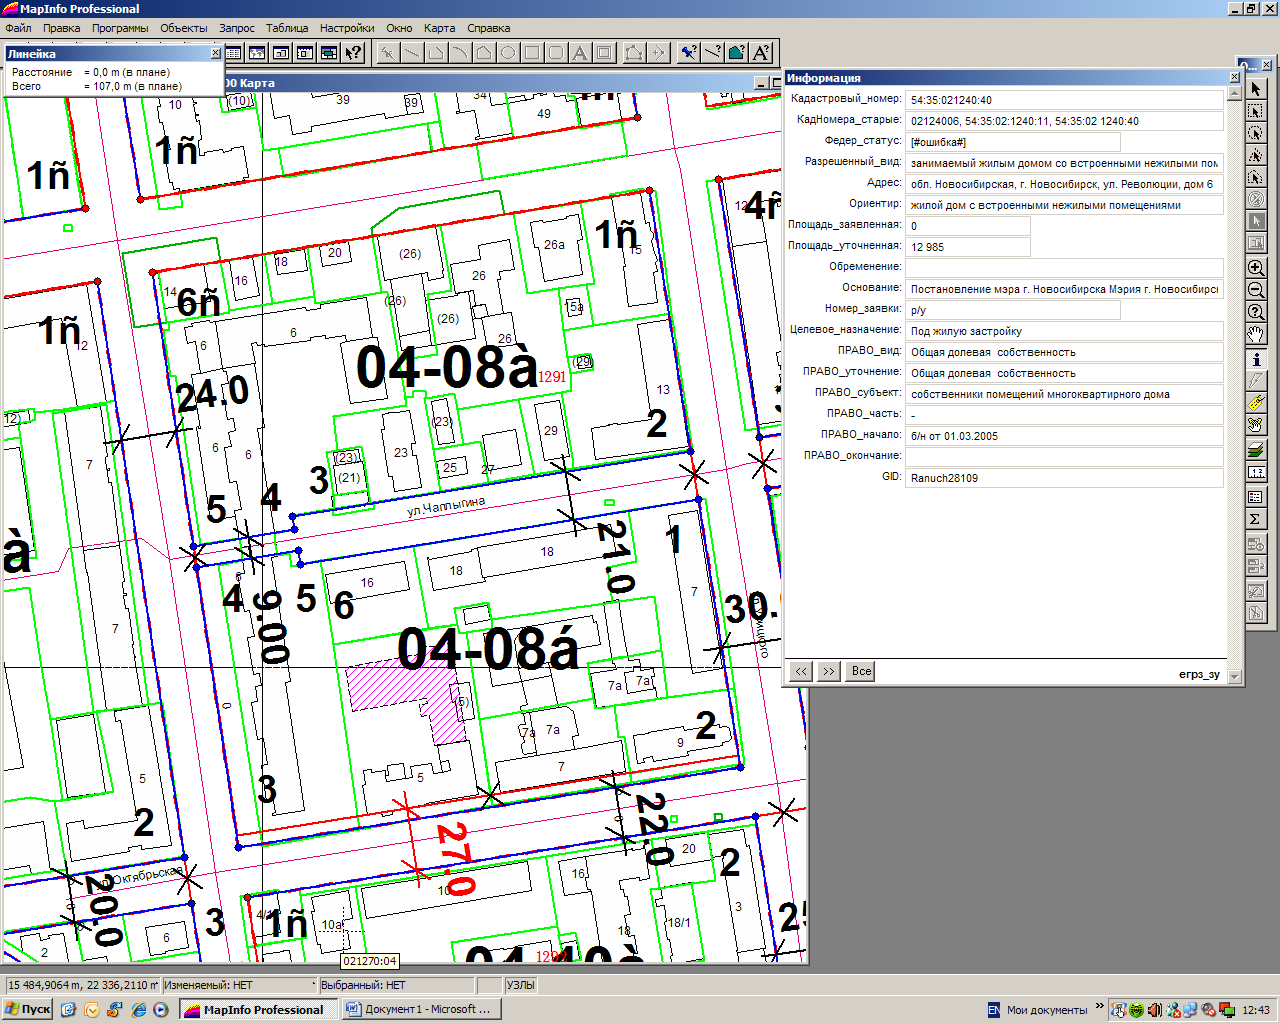Open the Карта menu

click(439, 28)
